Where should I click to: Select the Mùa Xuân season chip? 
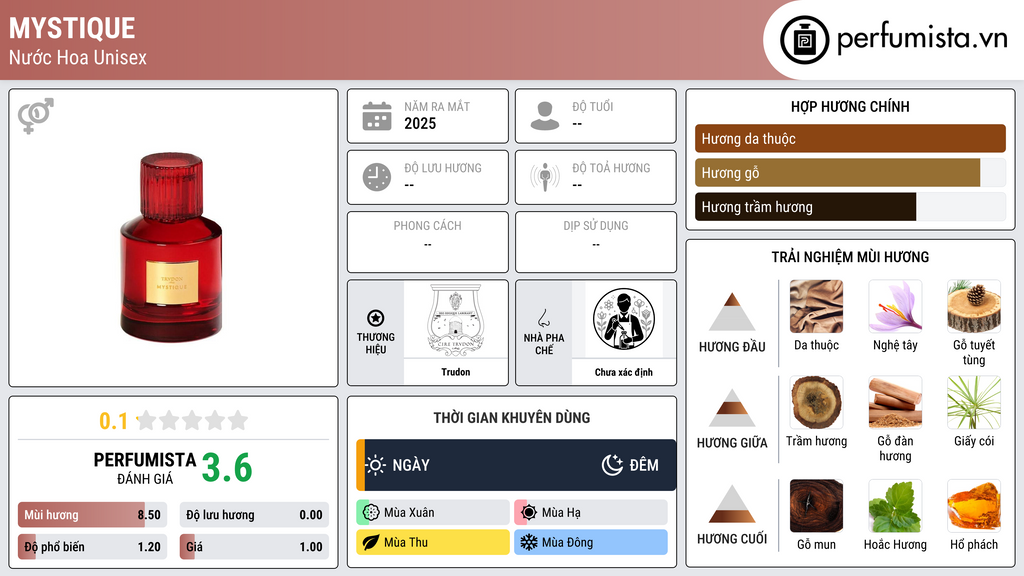pyautogui.click(x=433, y=513)
